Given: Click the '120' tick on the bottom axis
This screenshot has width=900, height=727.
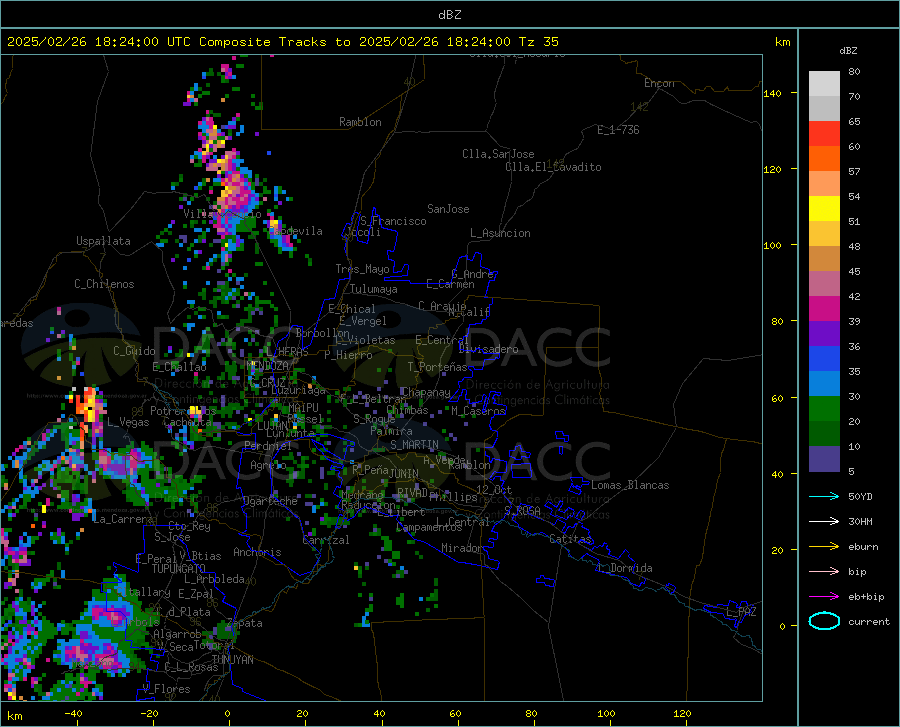Looking at the screenshot, I should [682, 714].
